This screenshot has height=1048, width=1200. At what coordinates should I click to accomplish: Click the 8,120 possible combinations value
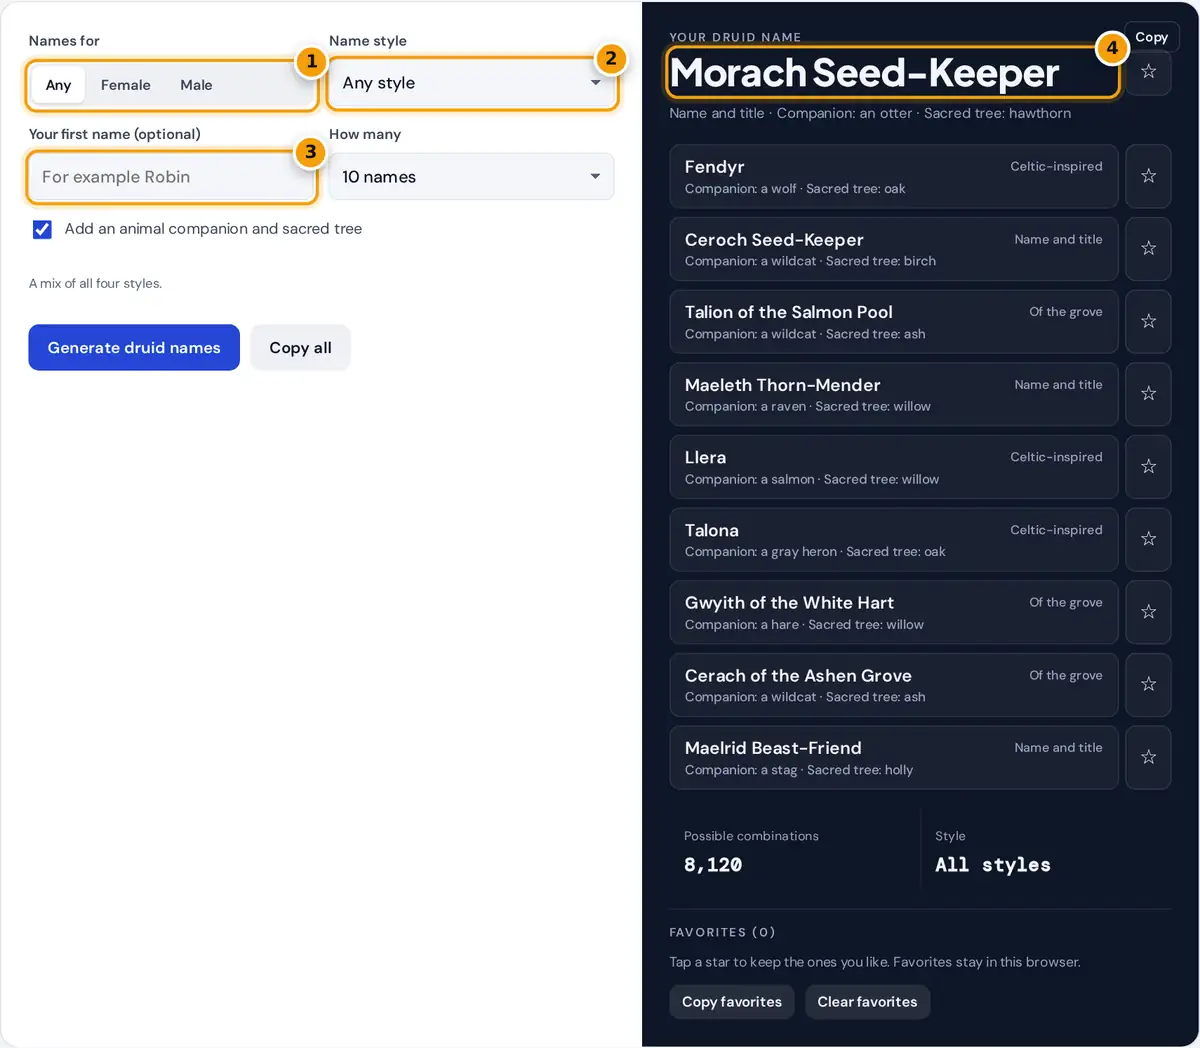[713, 865]
